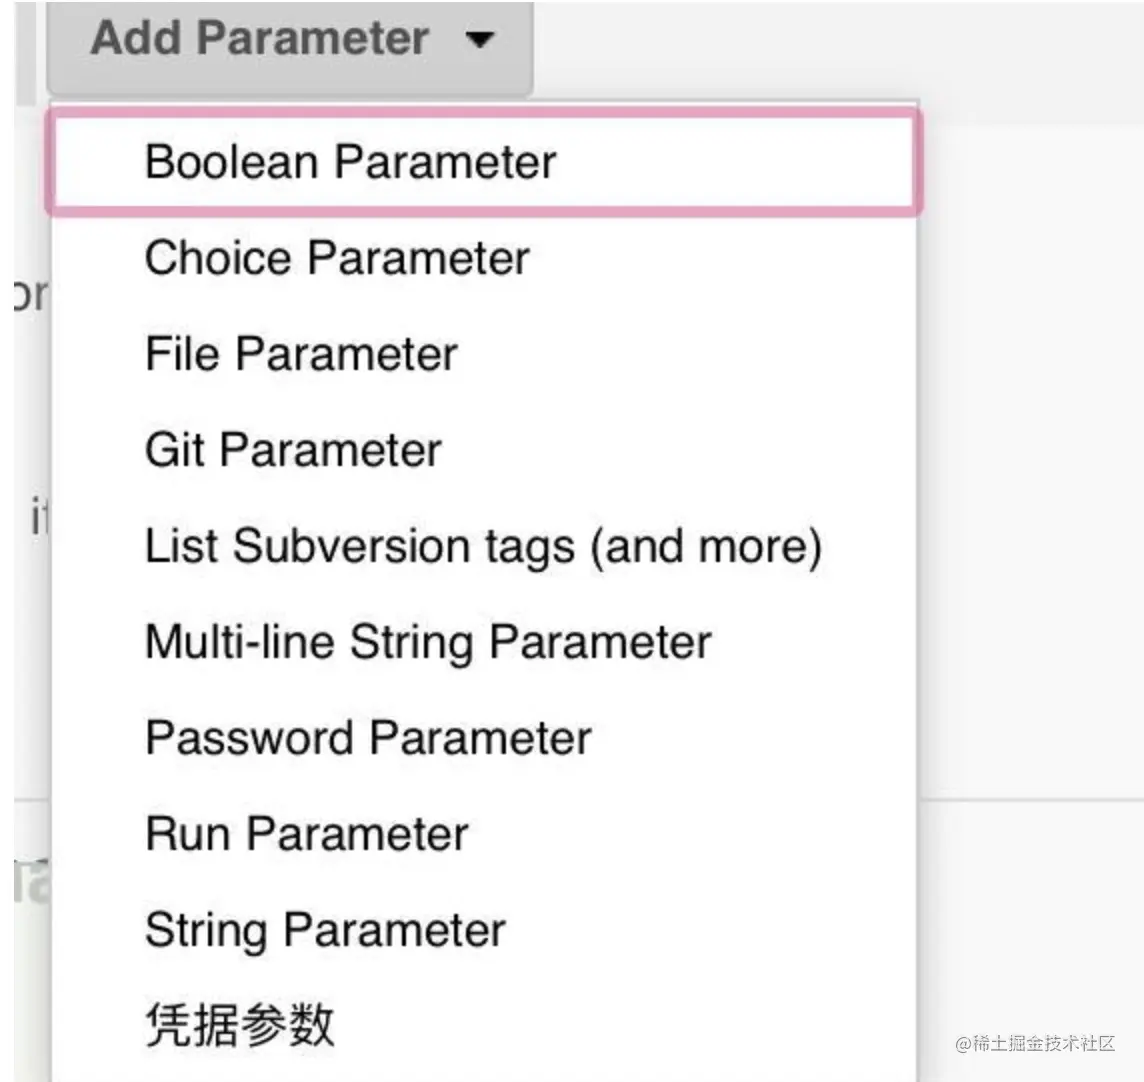Screen dimensions: 1144x1082
Task: Collapse the Add Parameter menu via its button
Action: click(x=290, y=42)
